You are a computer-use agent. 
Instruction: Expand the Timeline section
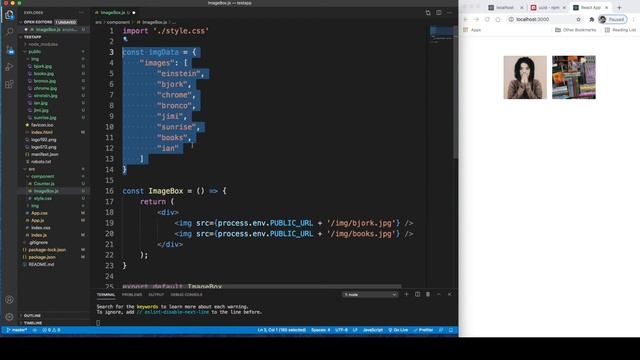click(33, 322)
